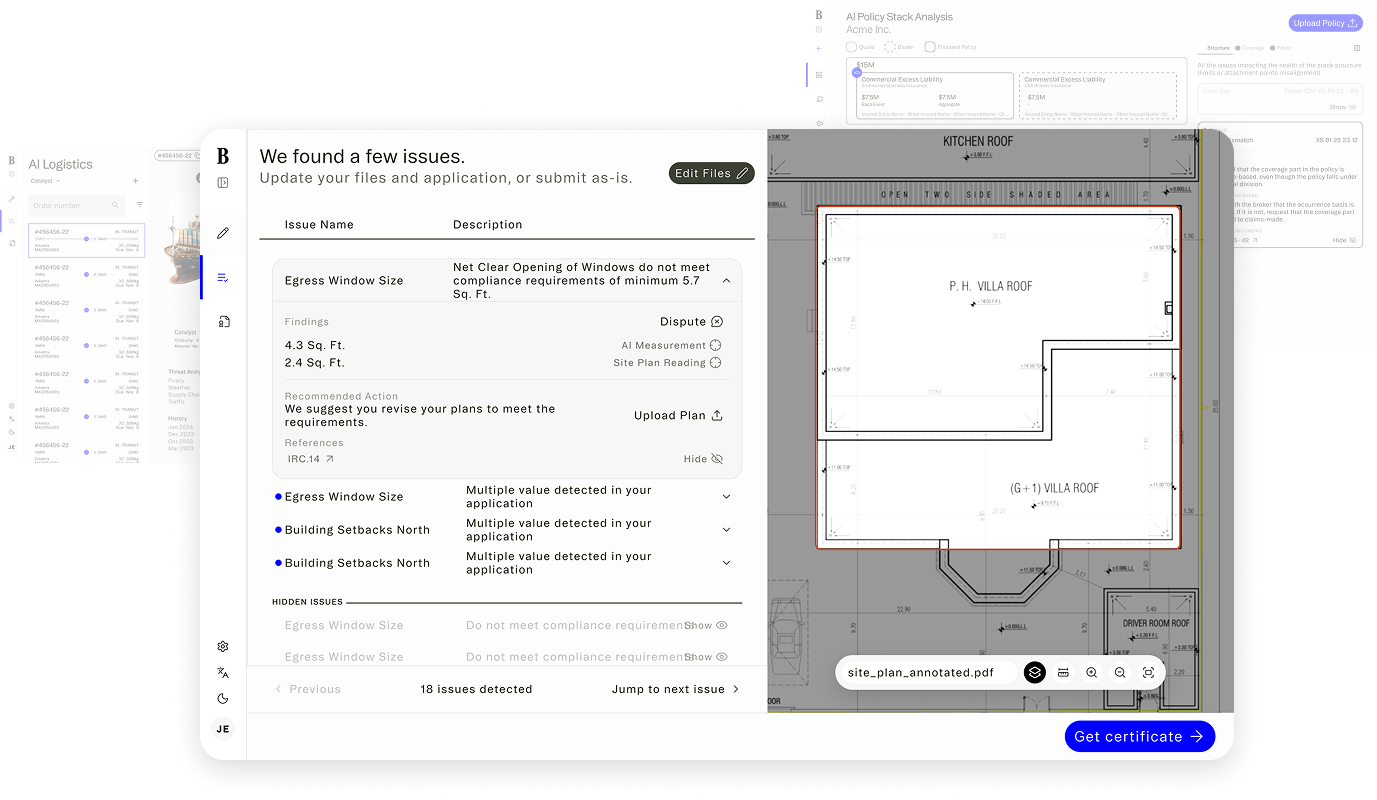Expand second Building Setbacks North issue
Screen dimensions: 1377x800
coord(726,563)
